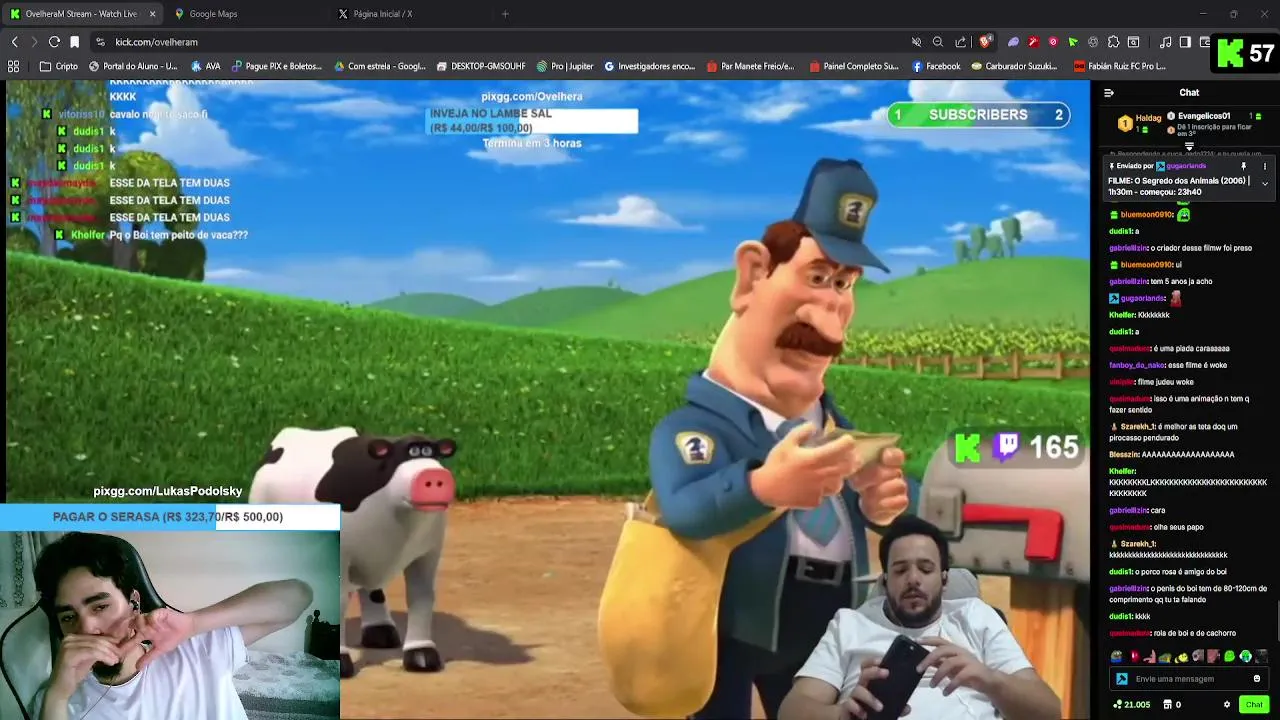
Task: Open the Painel Completo Su... bookmark
Action: [853, 66]
